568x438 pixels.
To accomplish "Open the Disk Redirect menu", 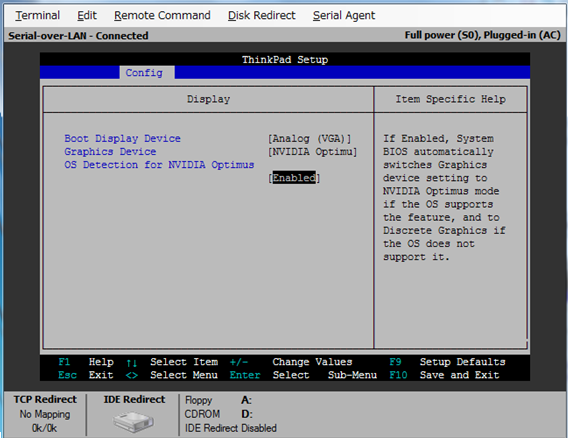I will coord(262,16).
